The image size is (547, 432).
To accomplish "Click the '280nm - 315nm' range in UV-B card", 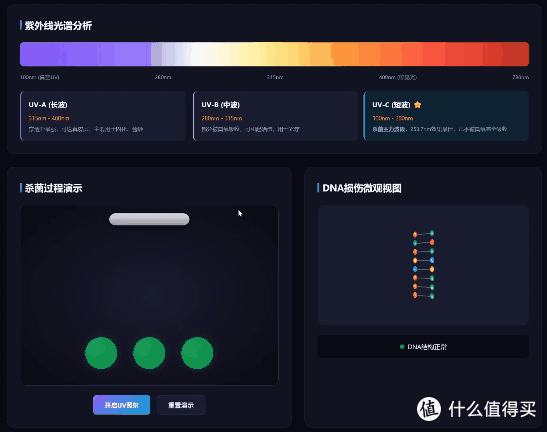I will point(222,118).
